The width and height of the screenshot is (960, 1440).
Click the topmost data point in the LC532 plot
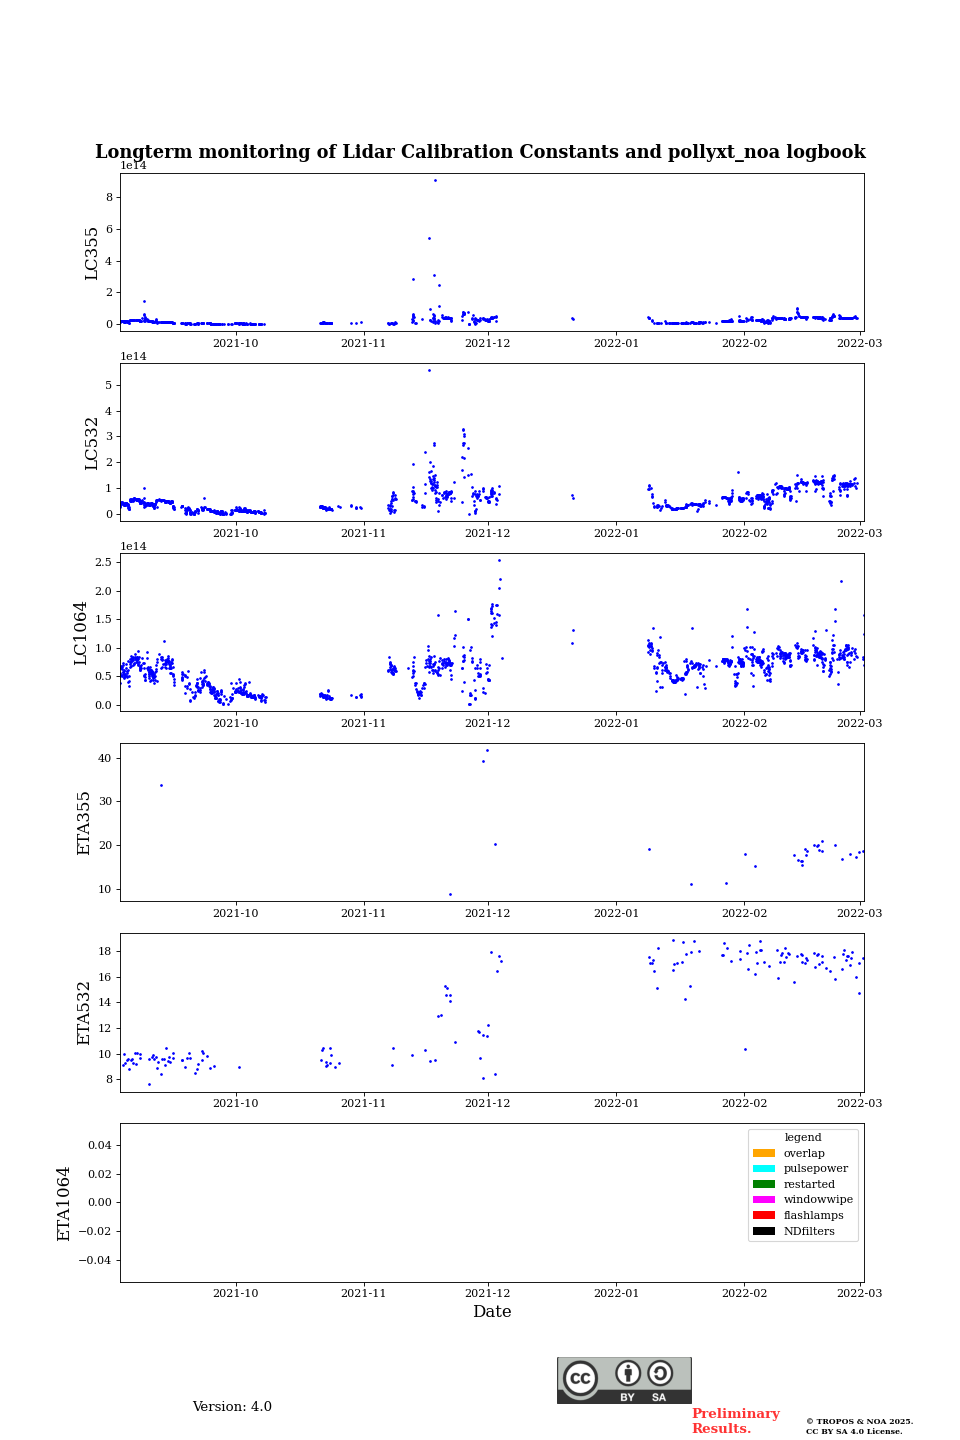click(x=429, y=371)
